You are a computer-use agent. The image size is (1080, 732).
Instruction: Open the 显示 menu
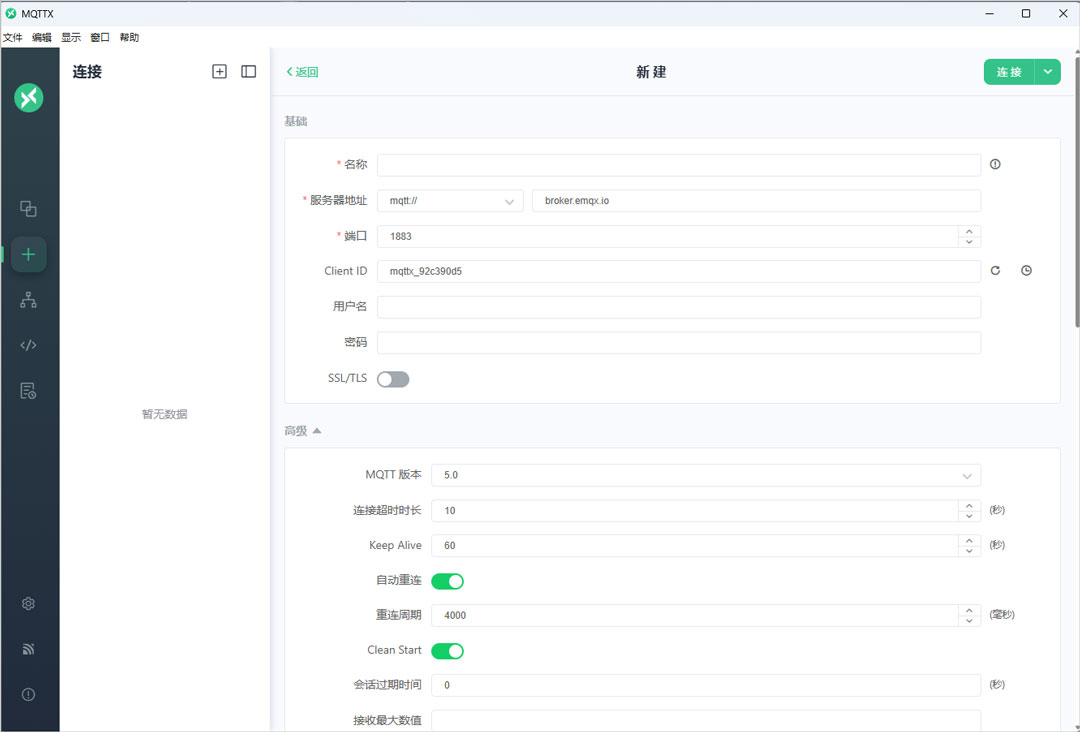[x=71, y=37]
